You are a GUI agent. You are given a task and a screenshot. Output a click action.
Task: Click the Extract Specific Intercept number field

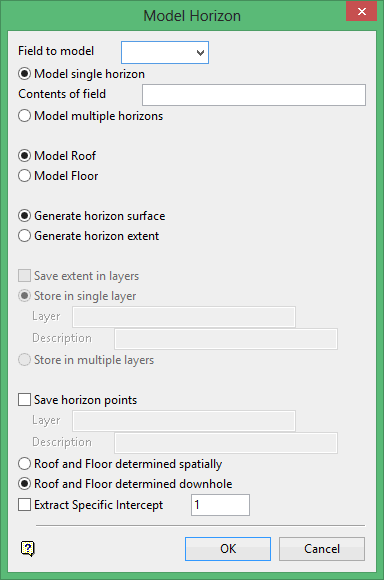[220, 505]
